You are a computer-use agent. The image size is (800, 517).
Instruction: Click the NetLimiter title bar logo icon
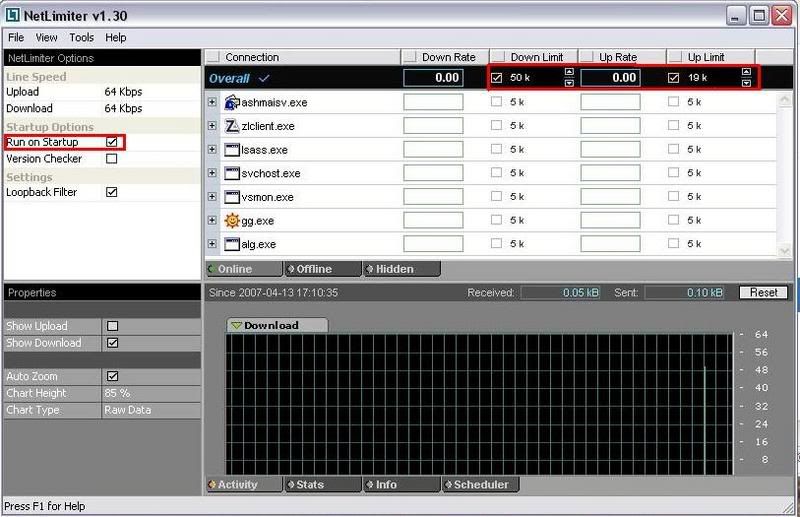coord(12,15)
